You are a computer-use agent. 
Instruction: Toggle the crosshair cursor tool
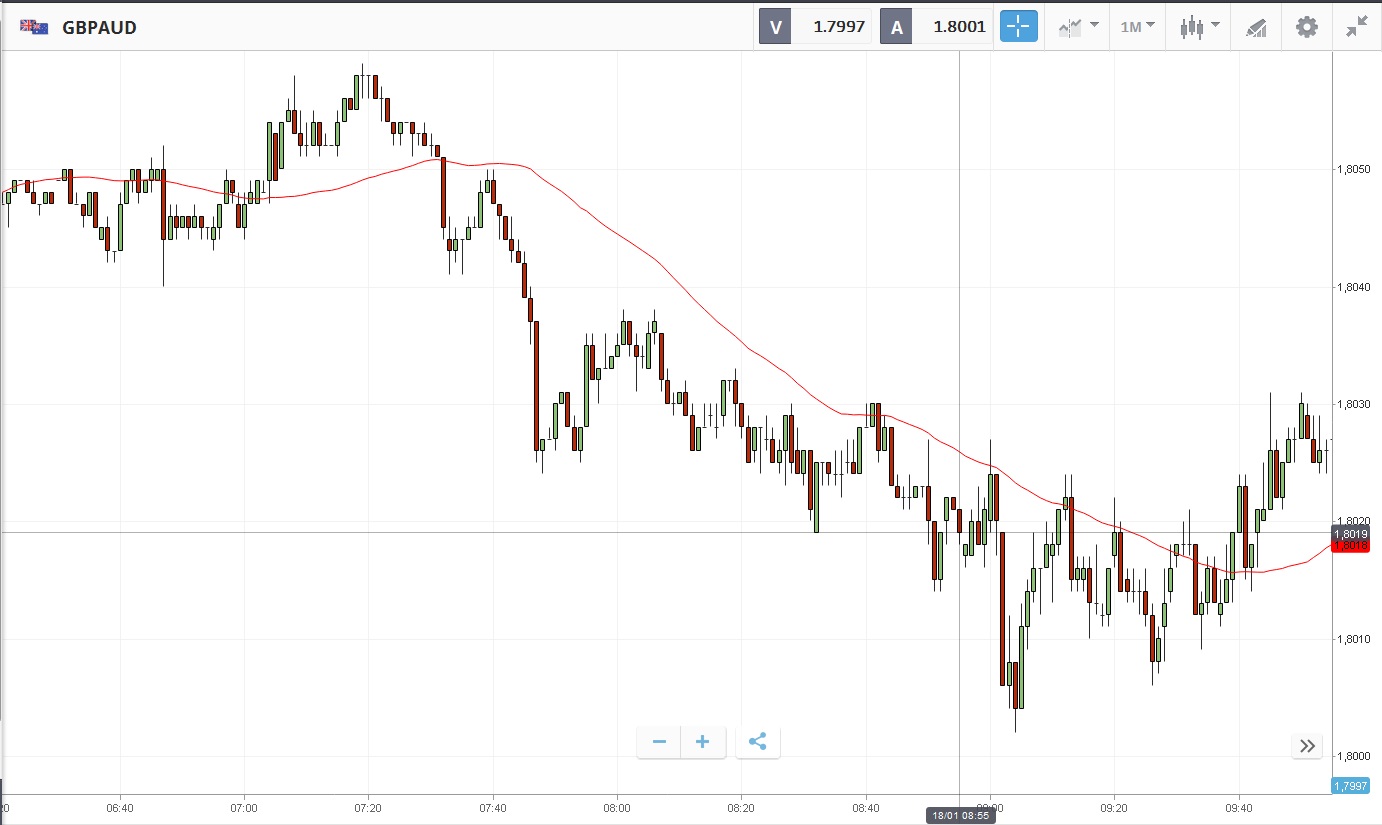(x=1019, y=27)
